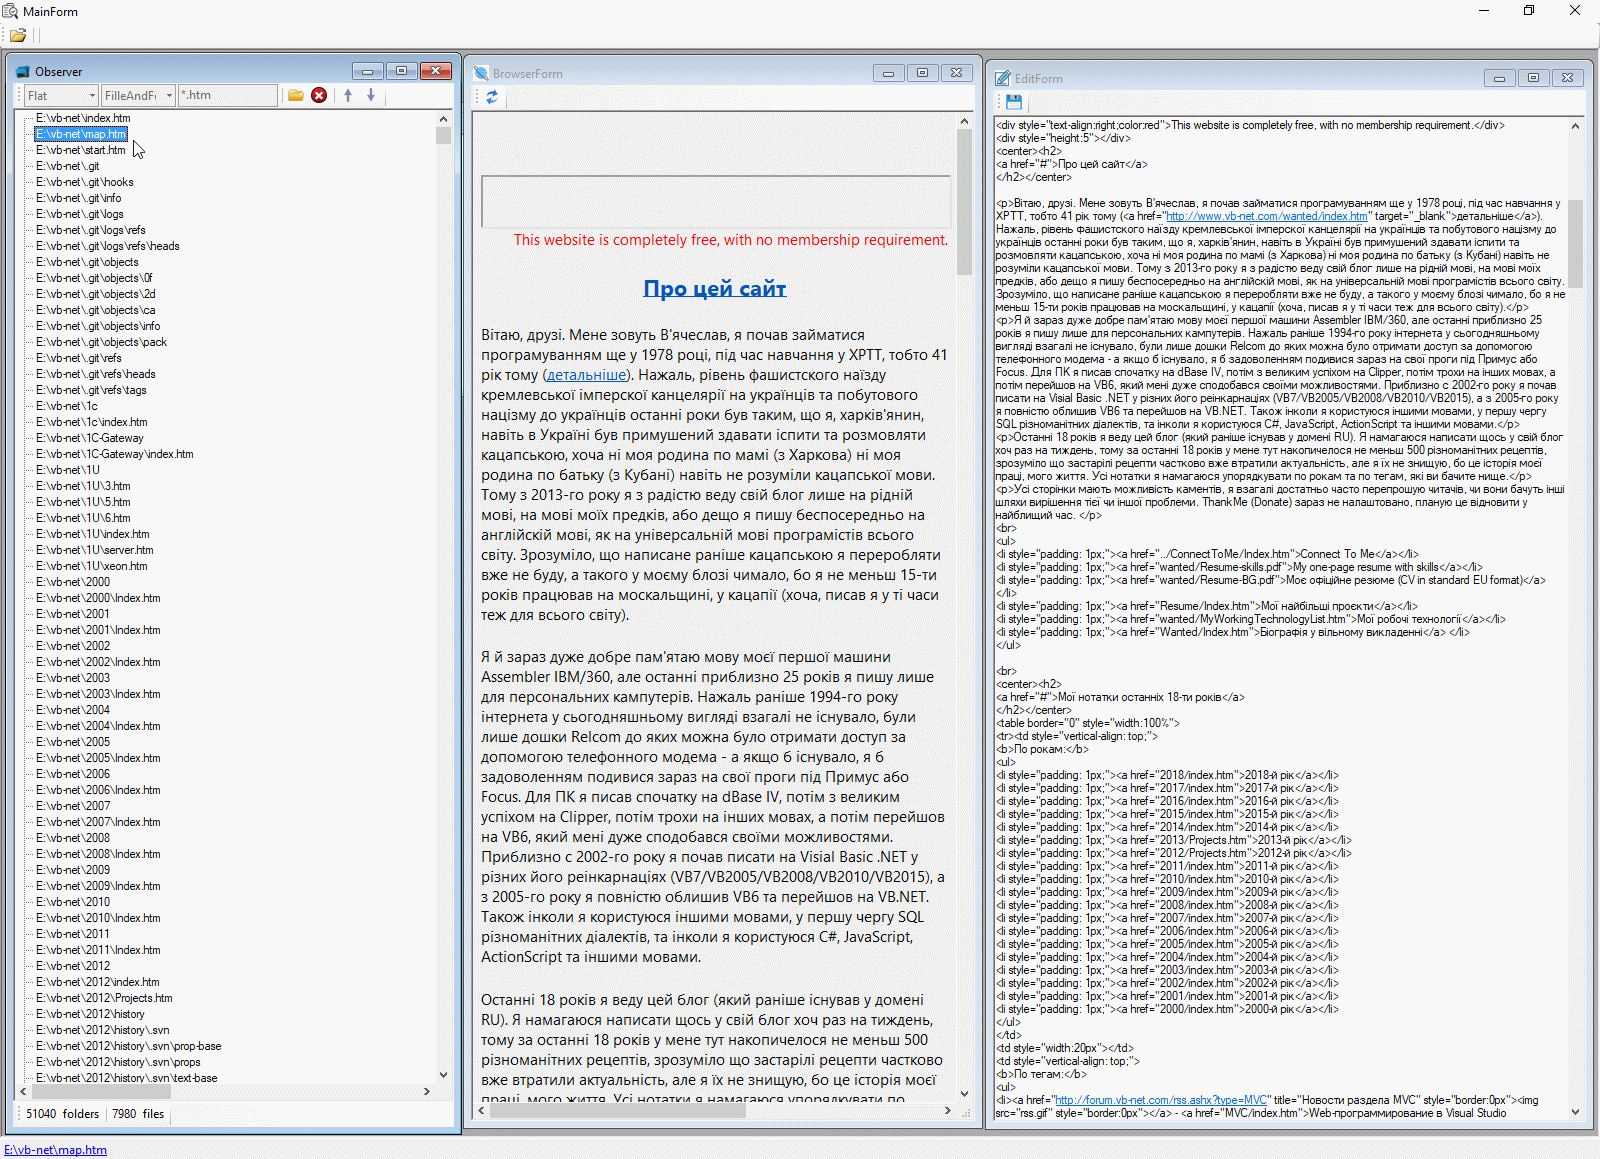
Task: Select E:\vb-net\.git\hooks folder entry
Action: pyautogui.click(x=85, y=182)
